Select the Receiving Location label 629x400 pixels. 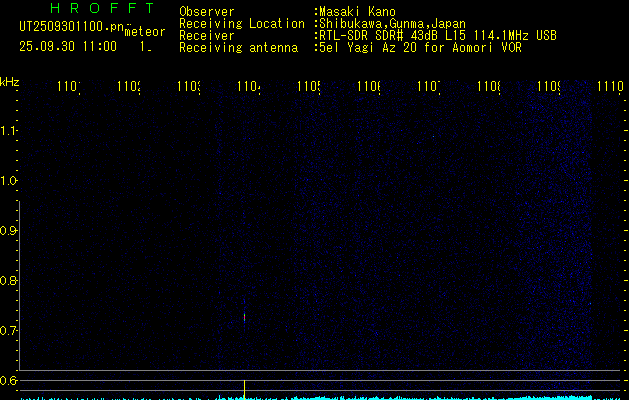[x=242, y=24]
